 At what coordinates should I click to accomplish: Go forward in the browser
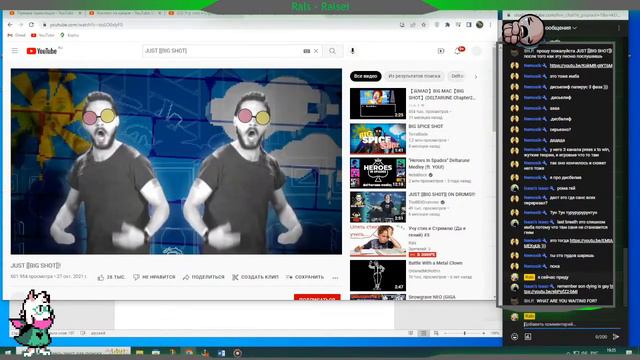point(21,25)
